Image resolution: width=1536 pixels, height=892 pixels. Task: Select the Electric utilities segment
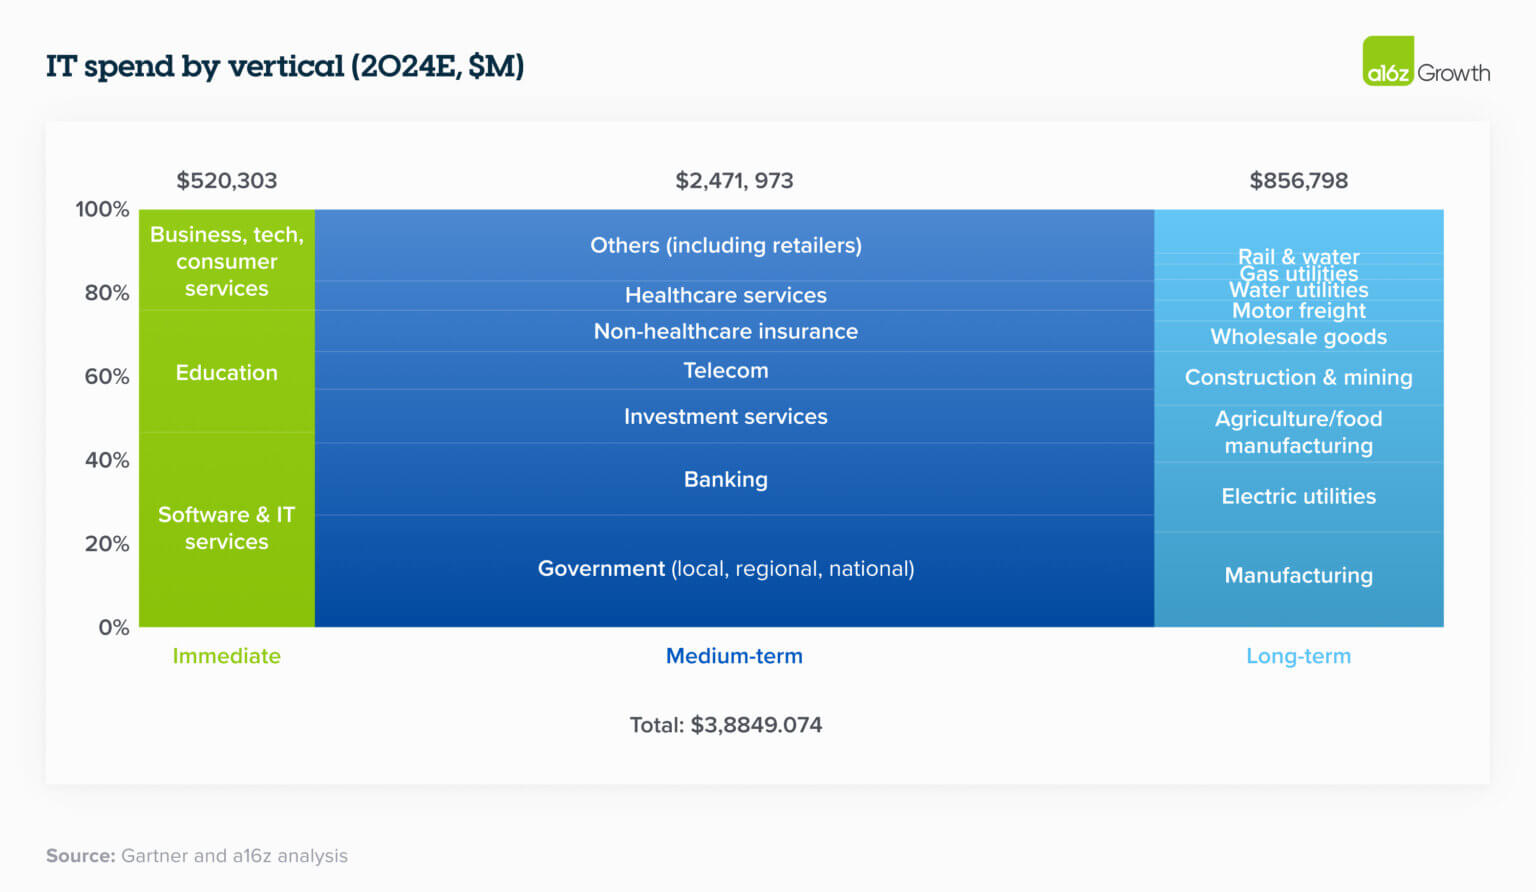(1299, 496)
